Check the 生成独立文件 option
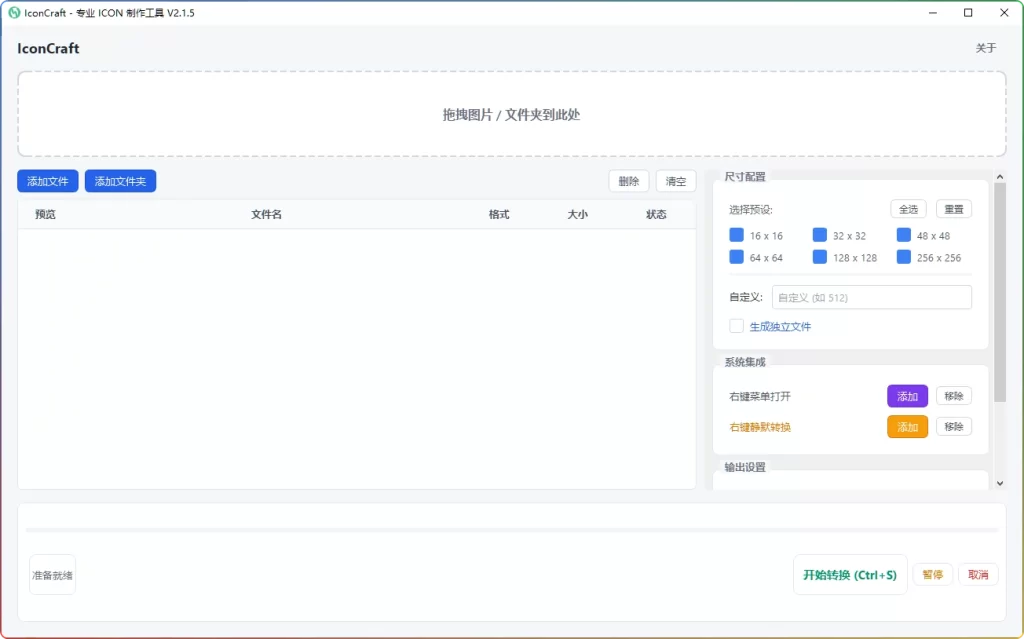This screenshot has width=1024, height=639. 736,325
